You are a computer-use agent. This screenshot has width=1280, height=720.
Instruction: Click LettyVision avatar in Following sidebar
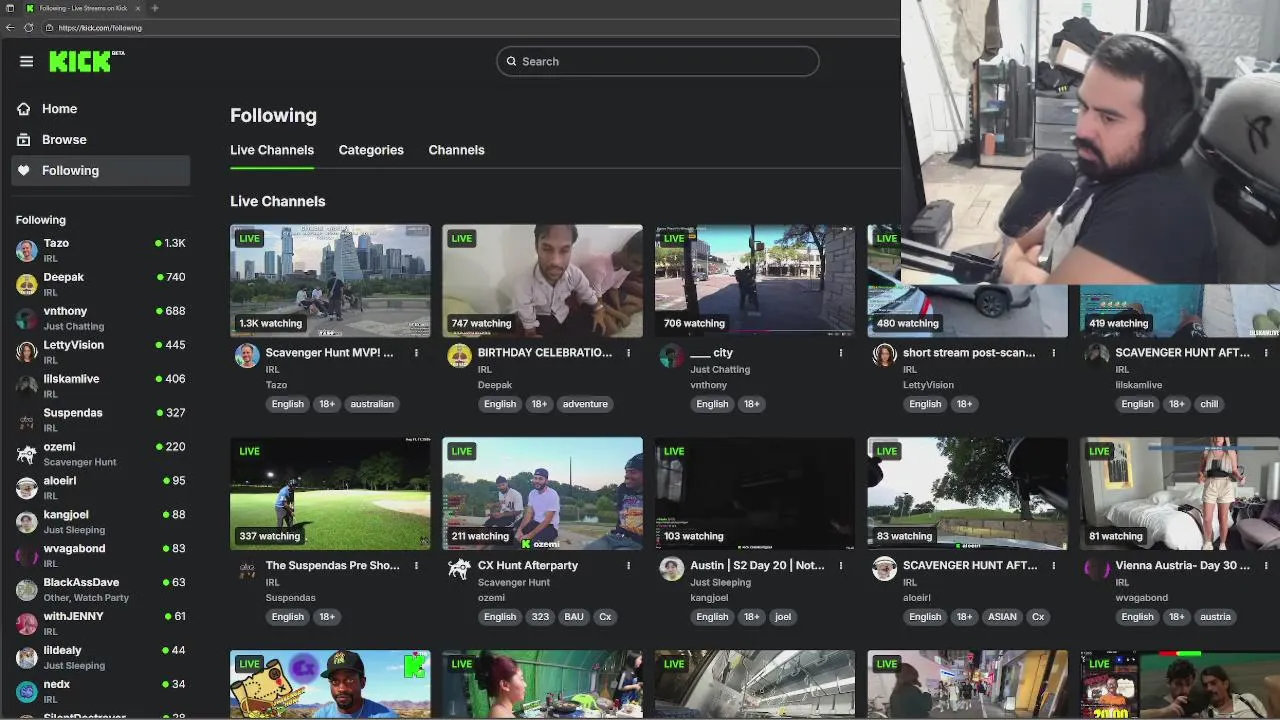(x=27, y=353)
